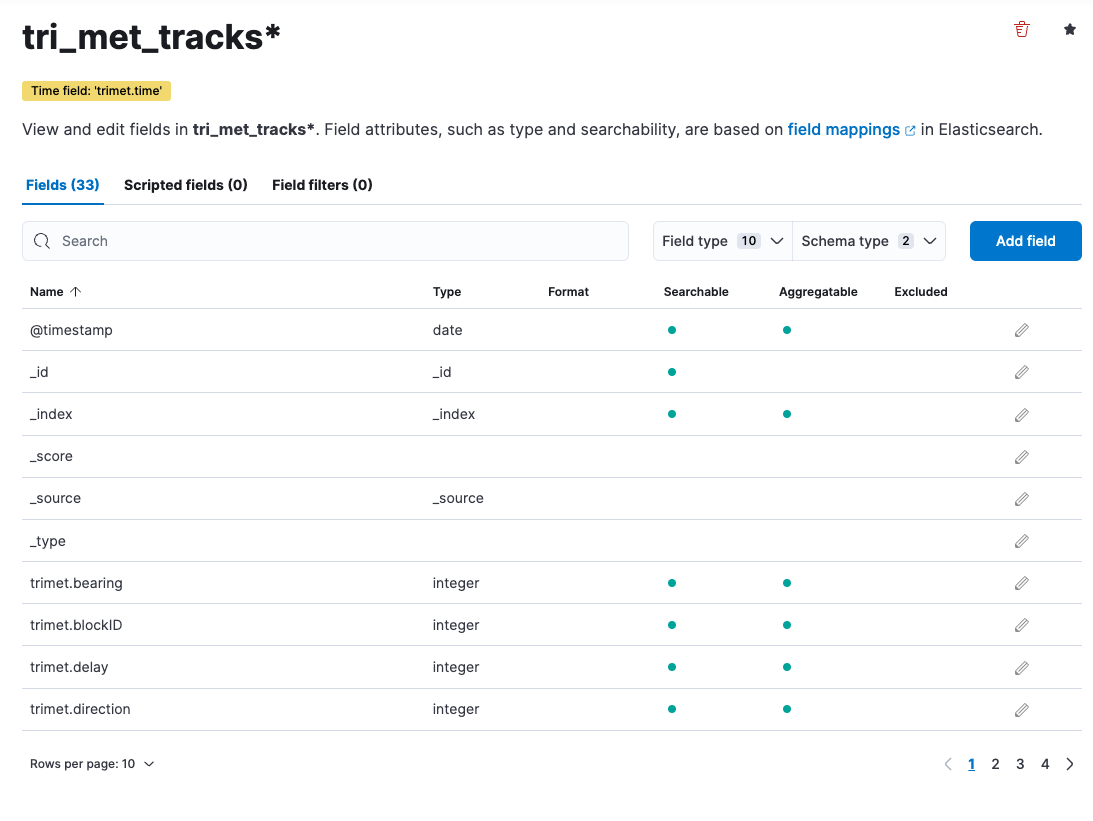Edit the @timestamp field
This screenshot has height=821, width=1093.
(1021, 330)
